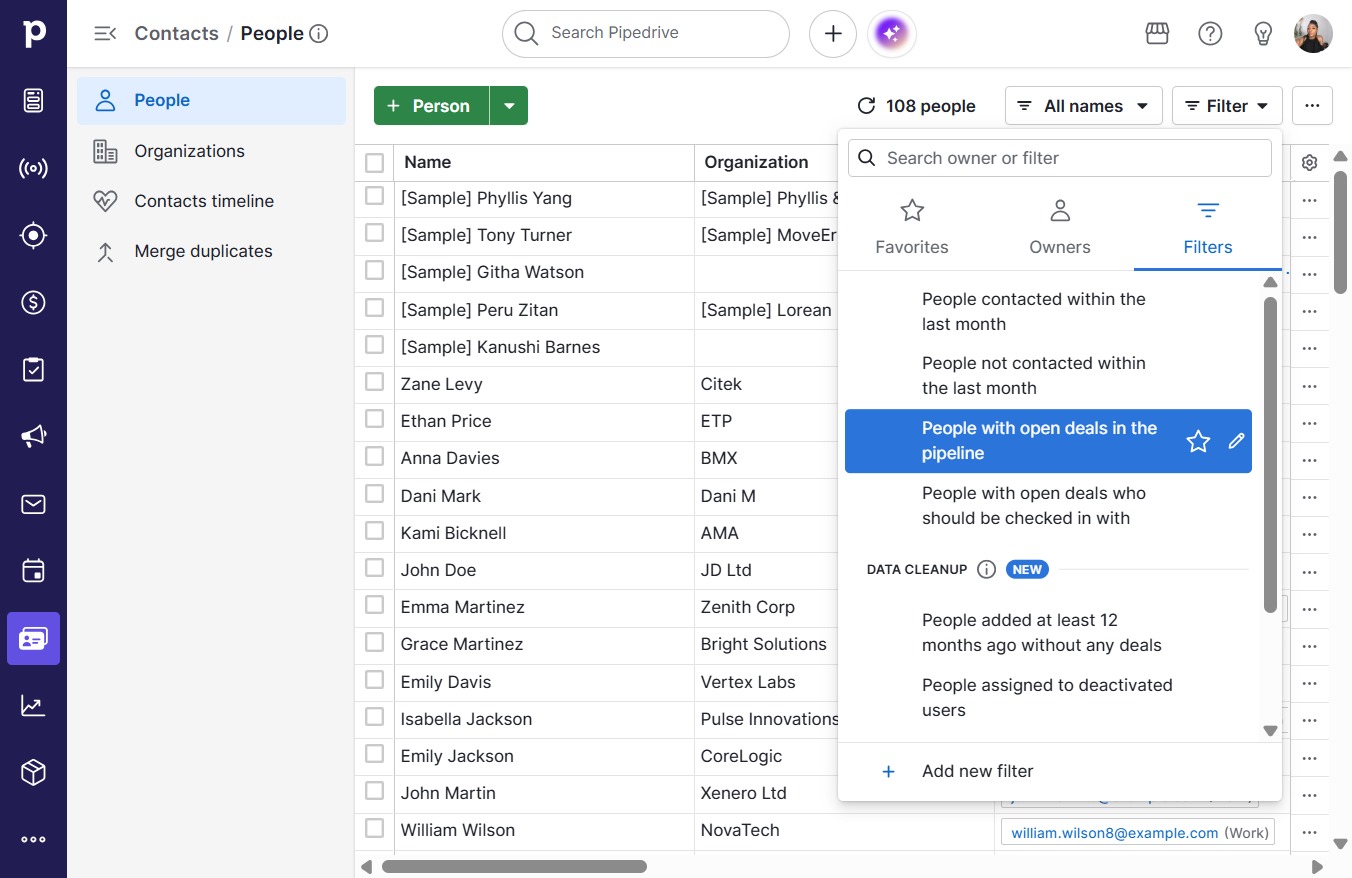Tick the John Doe checkbox
This screenshot has height=878, width=1352.
point(374,568)
